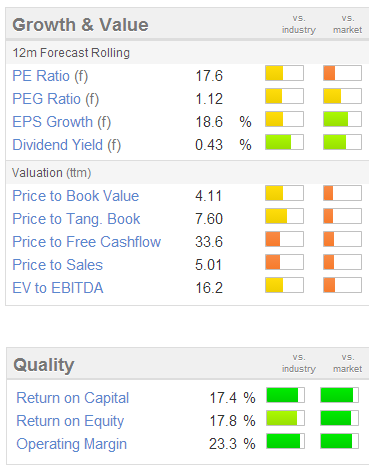Viewport: 369px width, 476px height.
Task: Click the Growth & Value section header
Action: coord(80,25)
